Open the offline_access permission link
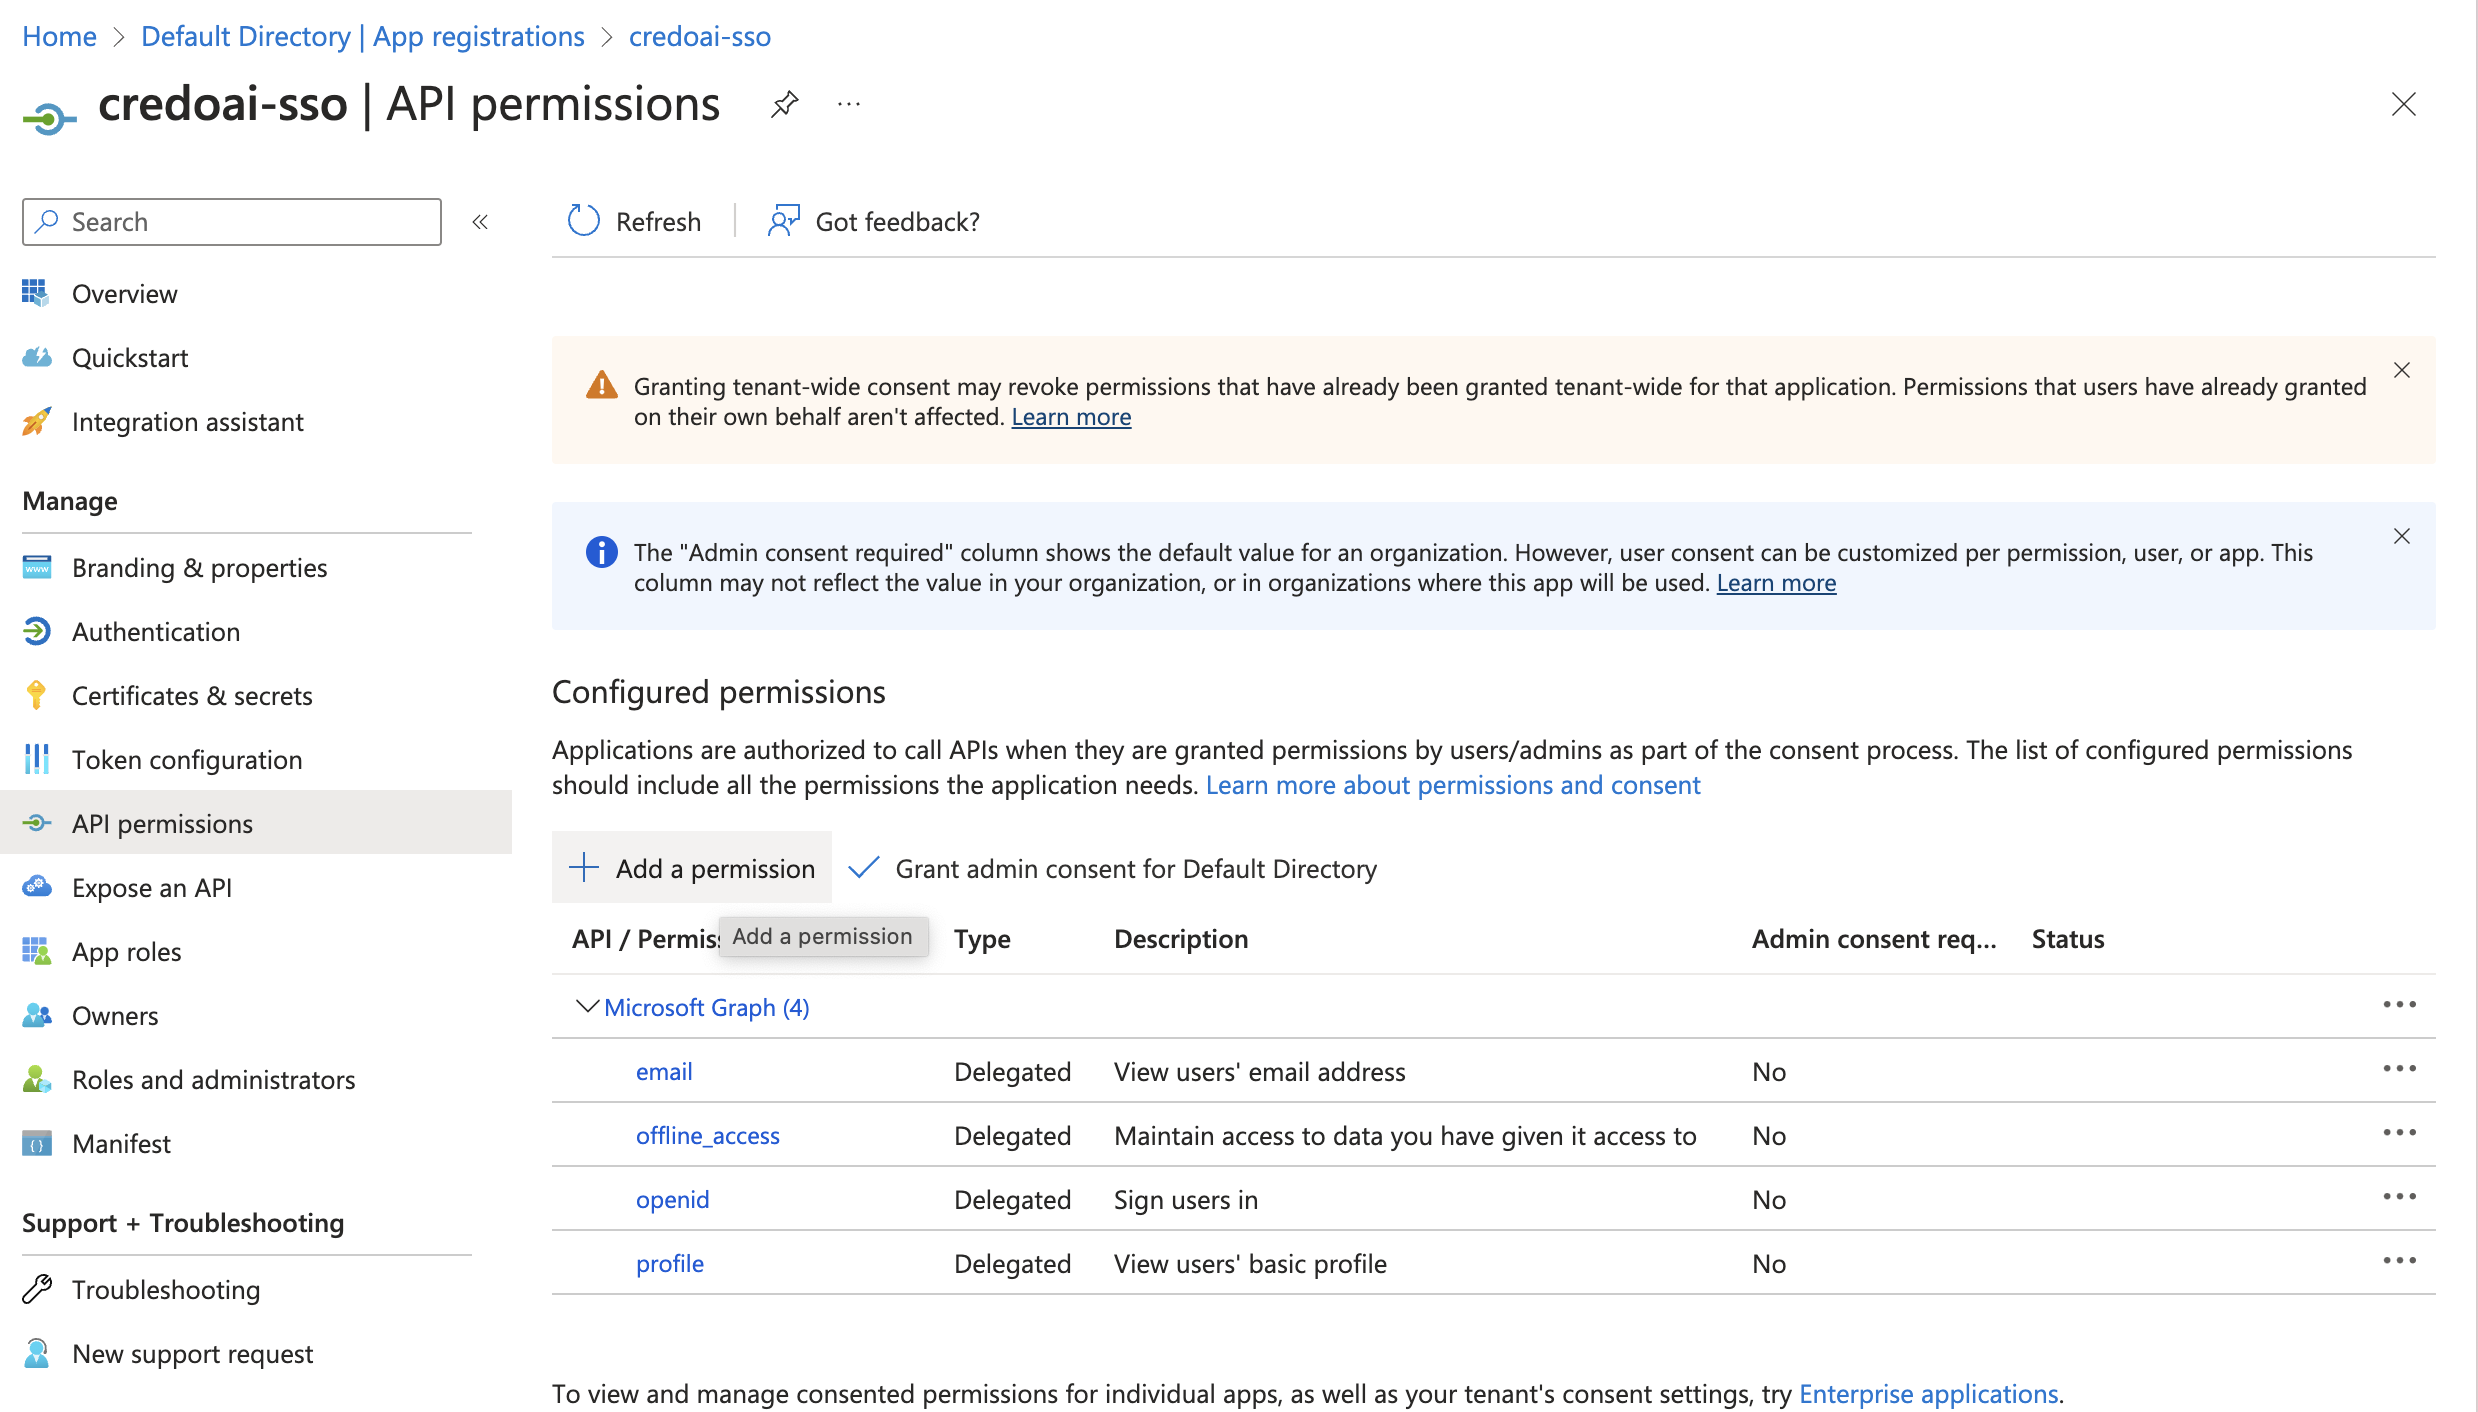 pyautogui.click(x=707, y=1135)
